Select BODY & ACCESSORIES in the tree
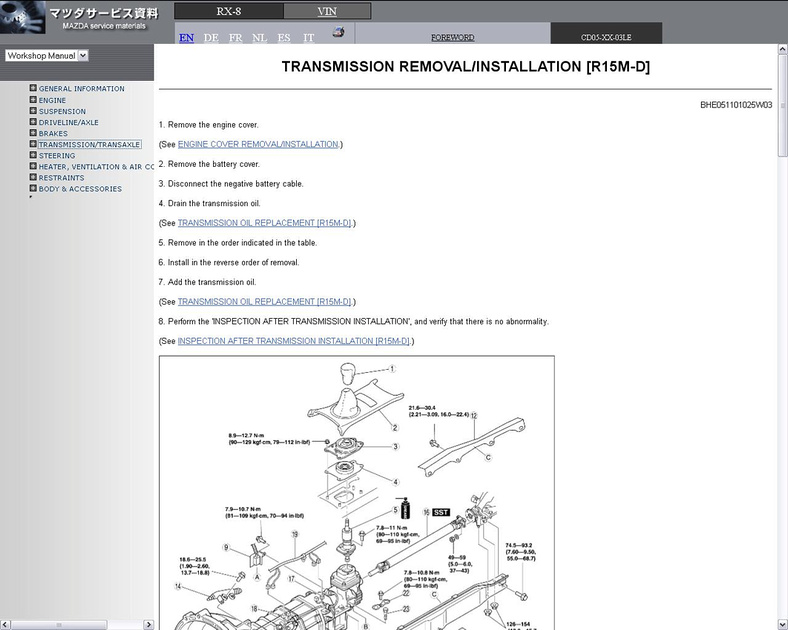 (80, 188)
